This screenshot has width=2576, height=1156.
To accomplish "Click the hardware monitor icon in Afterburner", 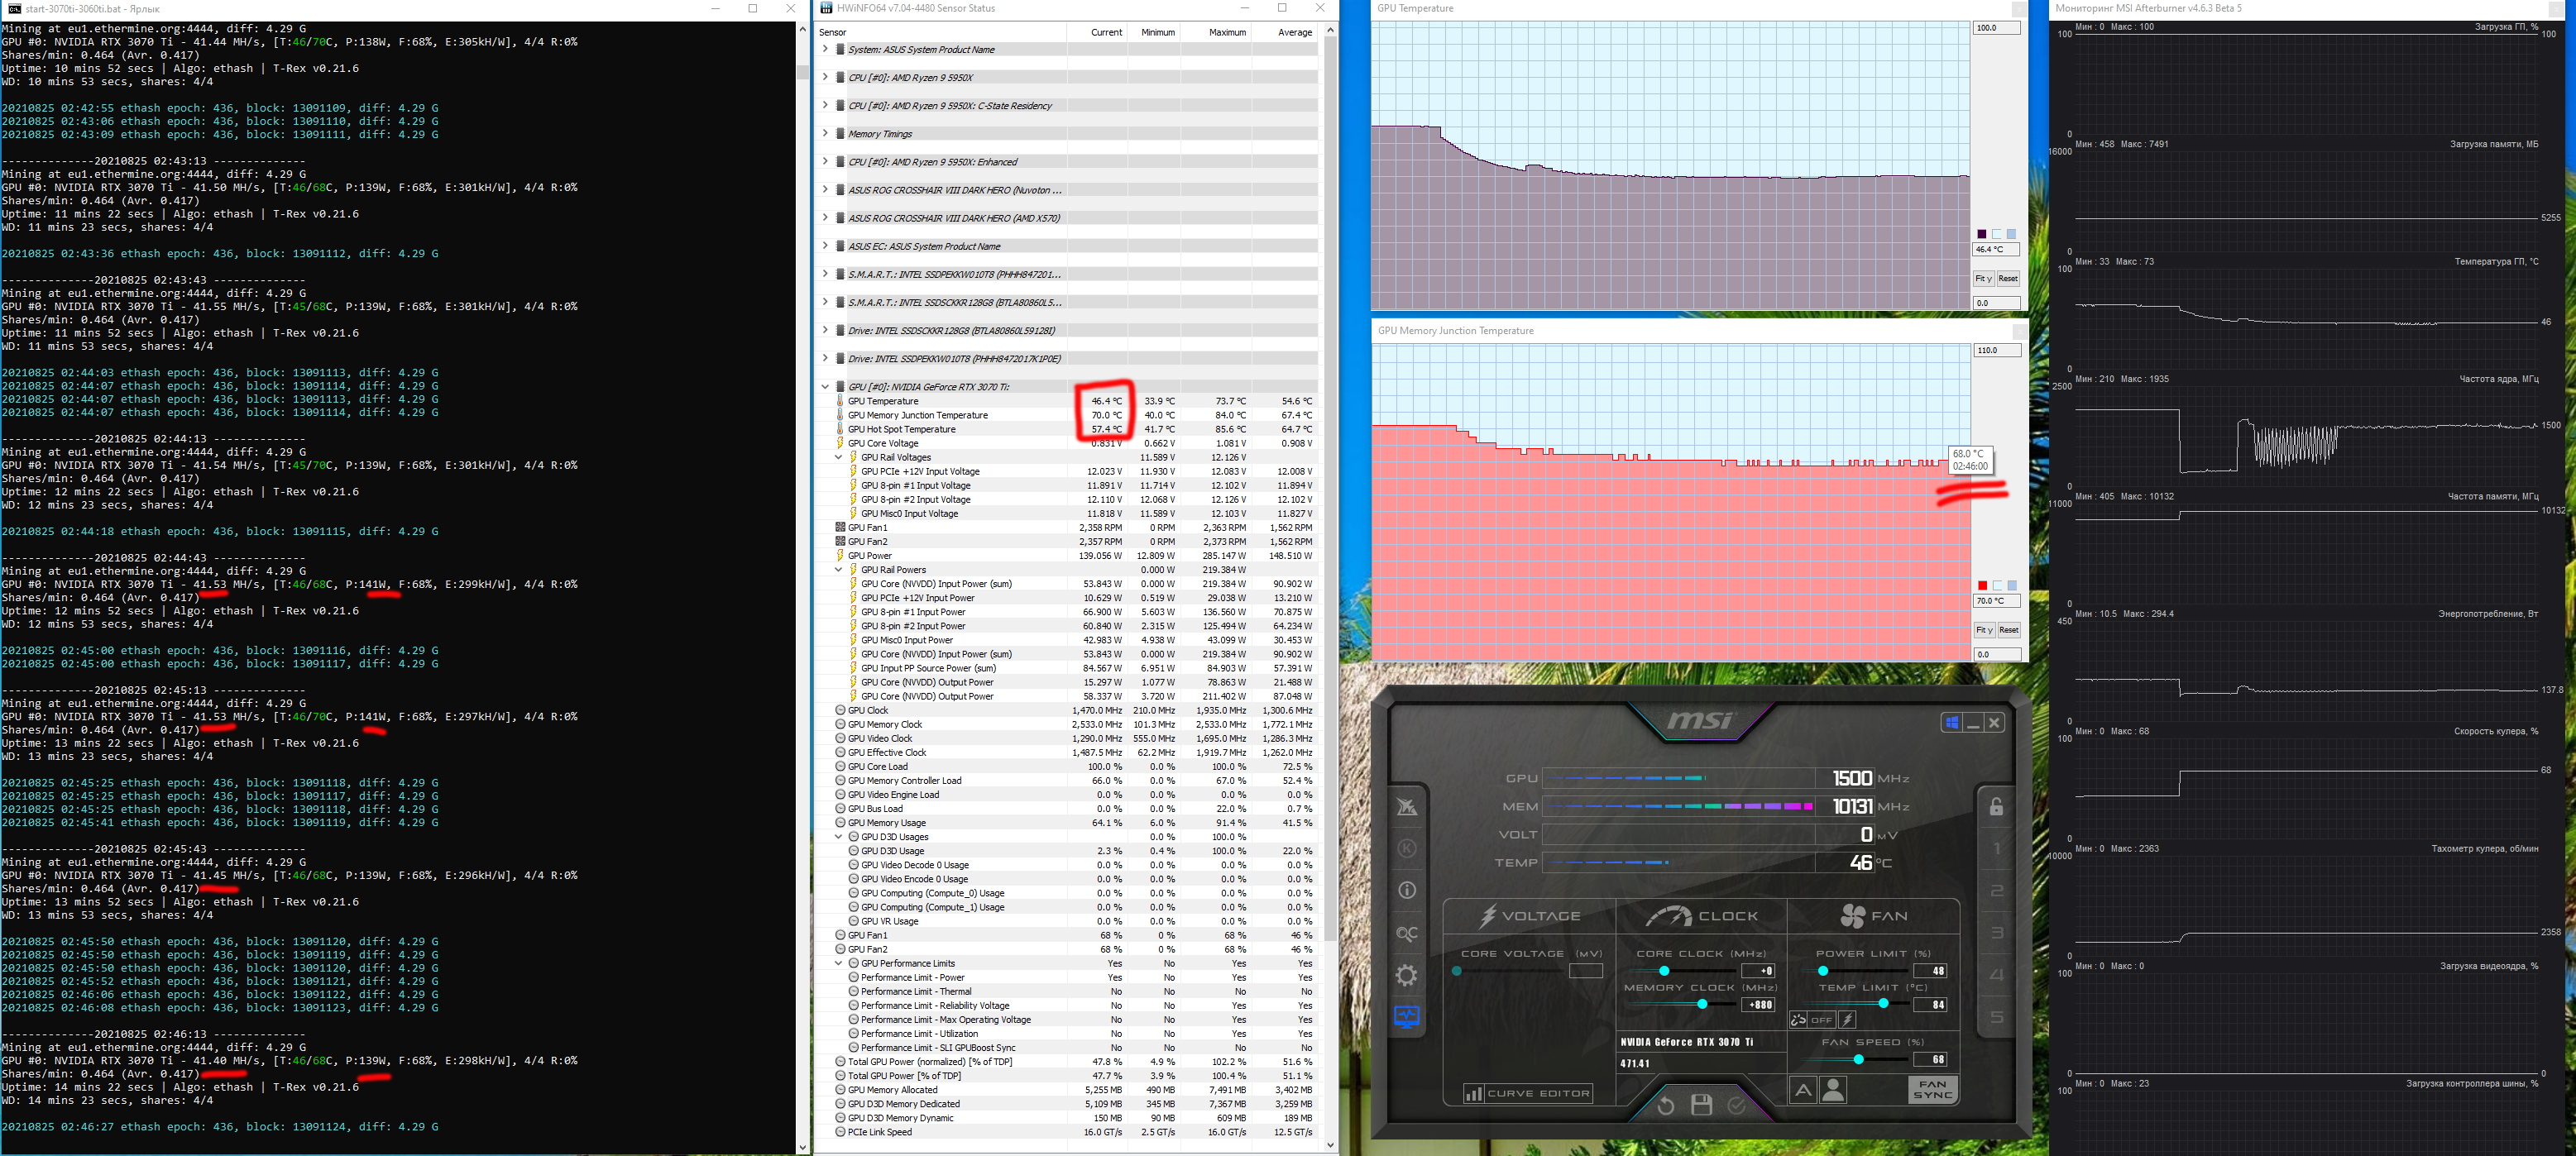I will 1406,1017.
